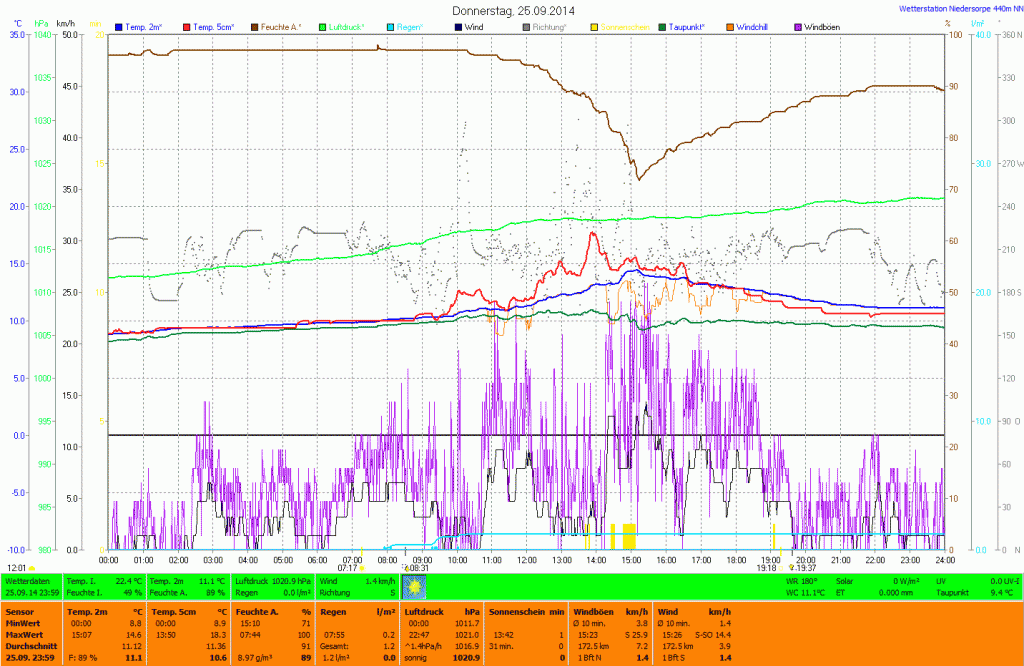Screen dimensions: 1024x666
Task: Click the Luftdruck hPa column header
Action: pyautogui.click(x=436, y=610)
